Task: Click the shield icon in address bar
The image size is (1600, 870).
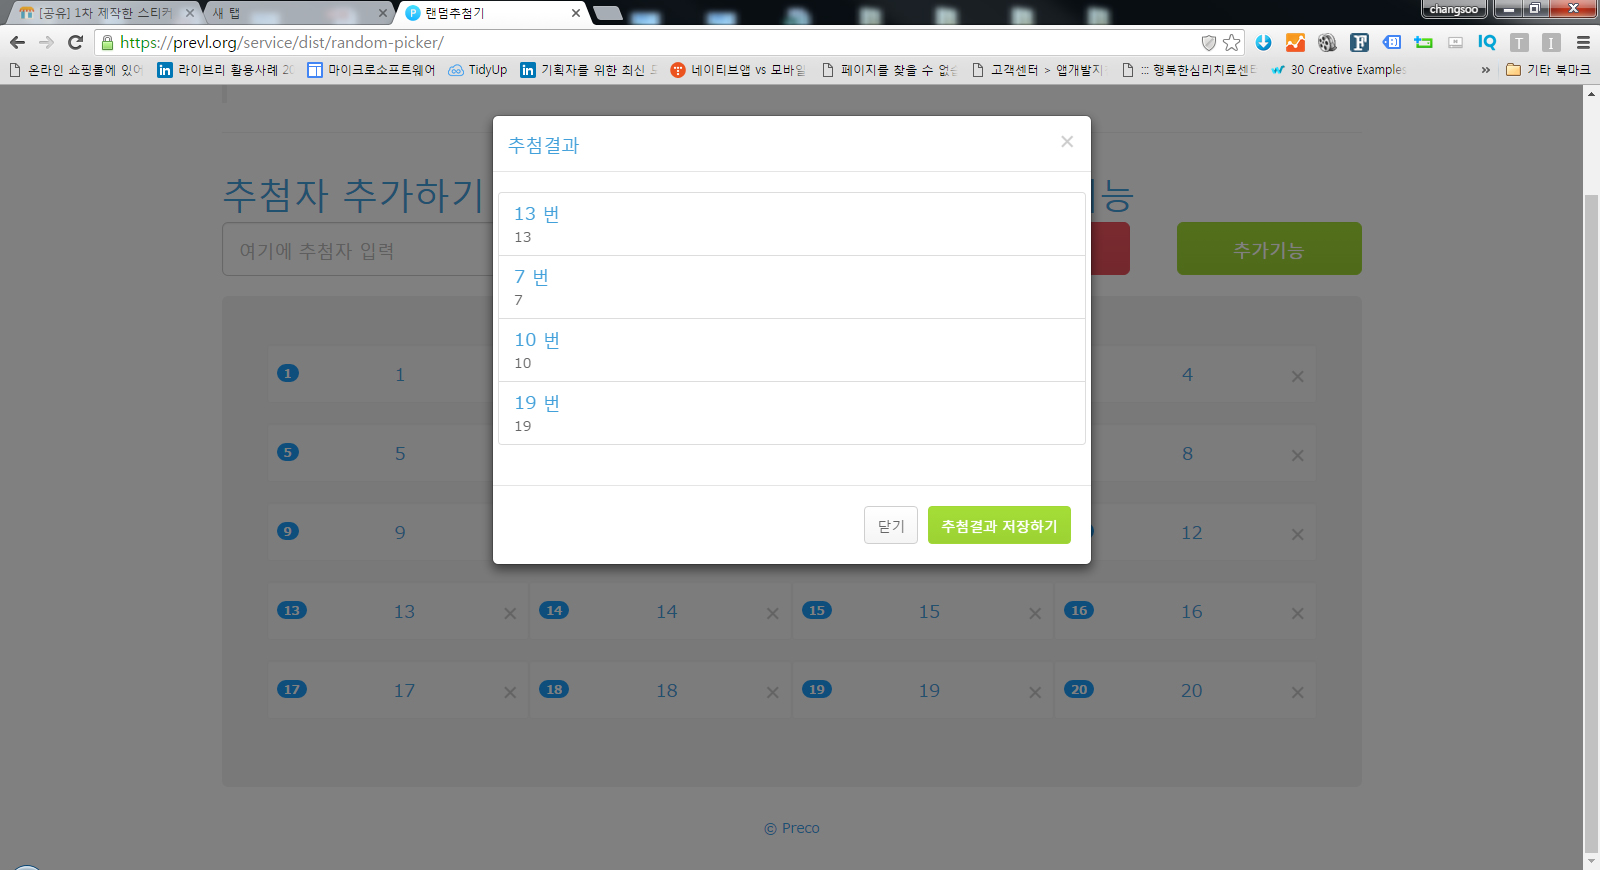Action: pos(1208,42)
